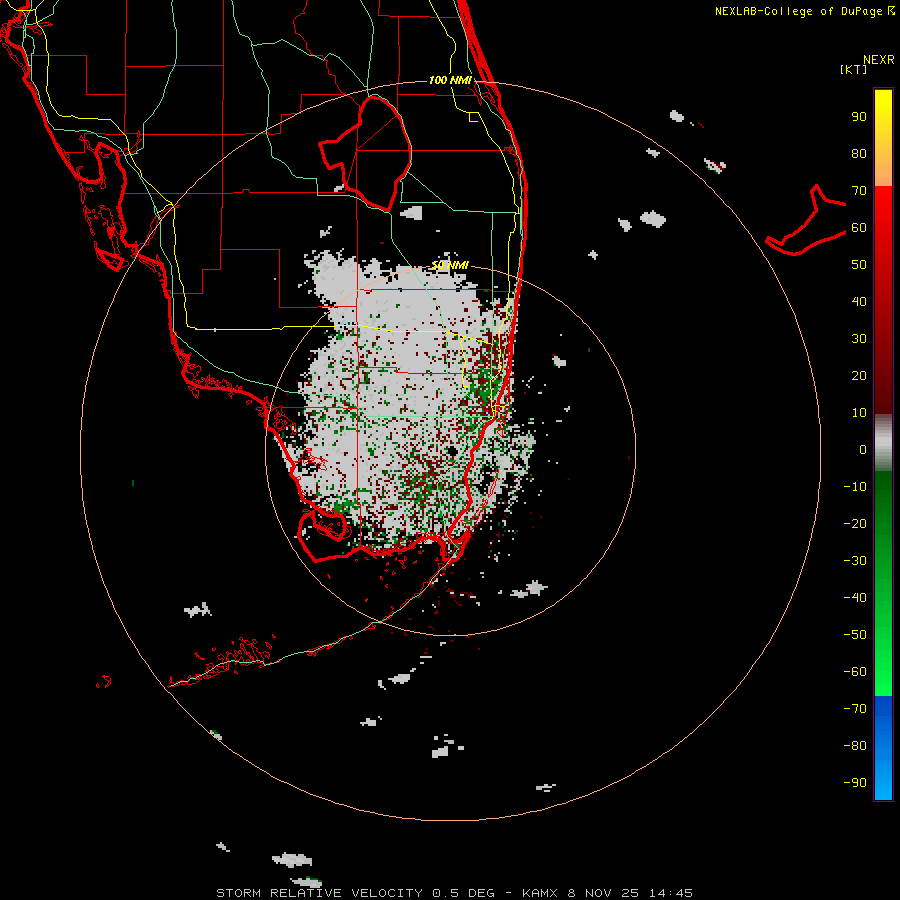This screenshot has height=900, width=900.
Task: Click the -20 knot scale label
Action: [855, 524]
